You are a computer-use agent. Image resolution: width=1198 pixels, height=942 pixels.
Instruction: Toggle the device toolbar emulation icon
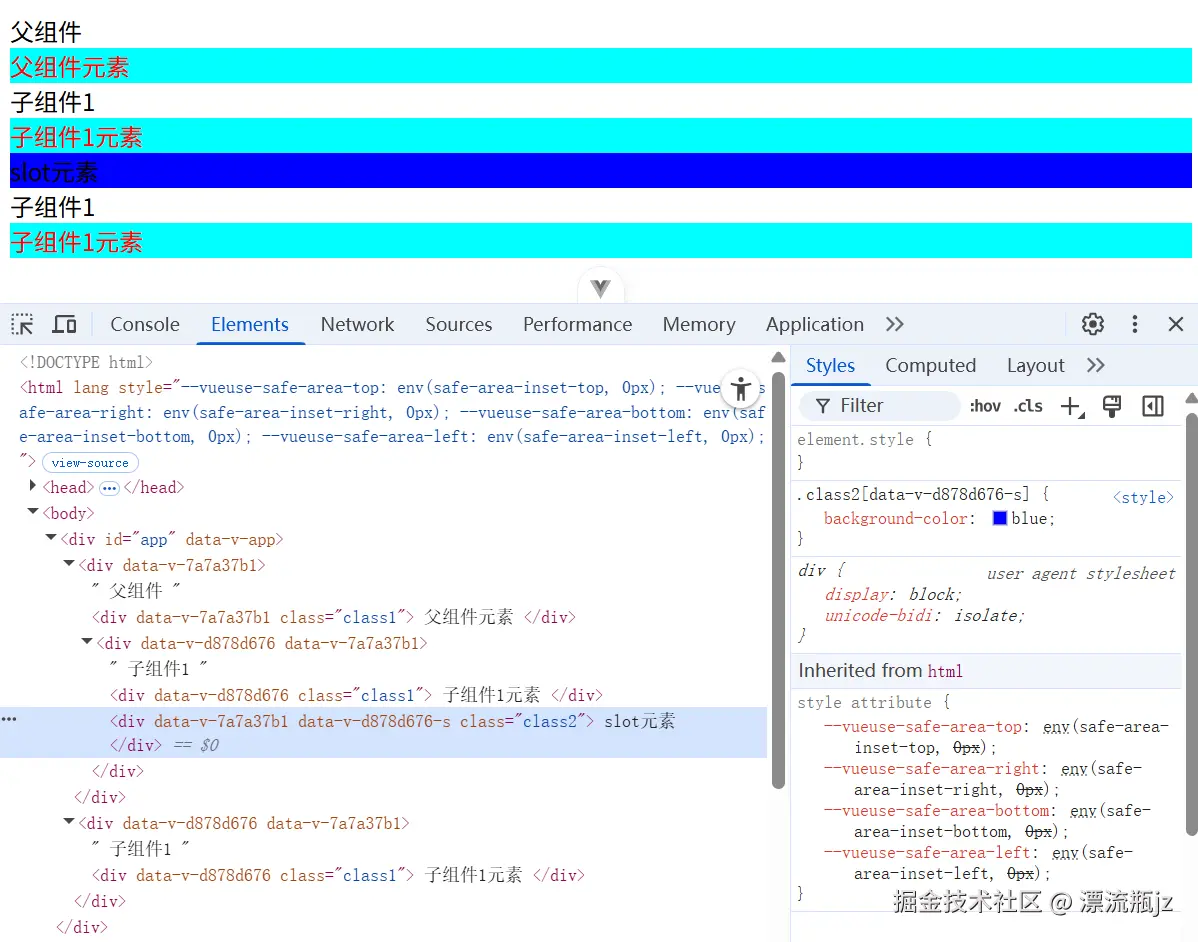click(64, 323)
